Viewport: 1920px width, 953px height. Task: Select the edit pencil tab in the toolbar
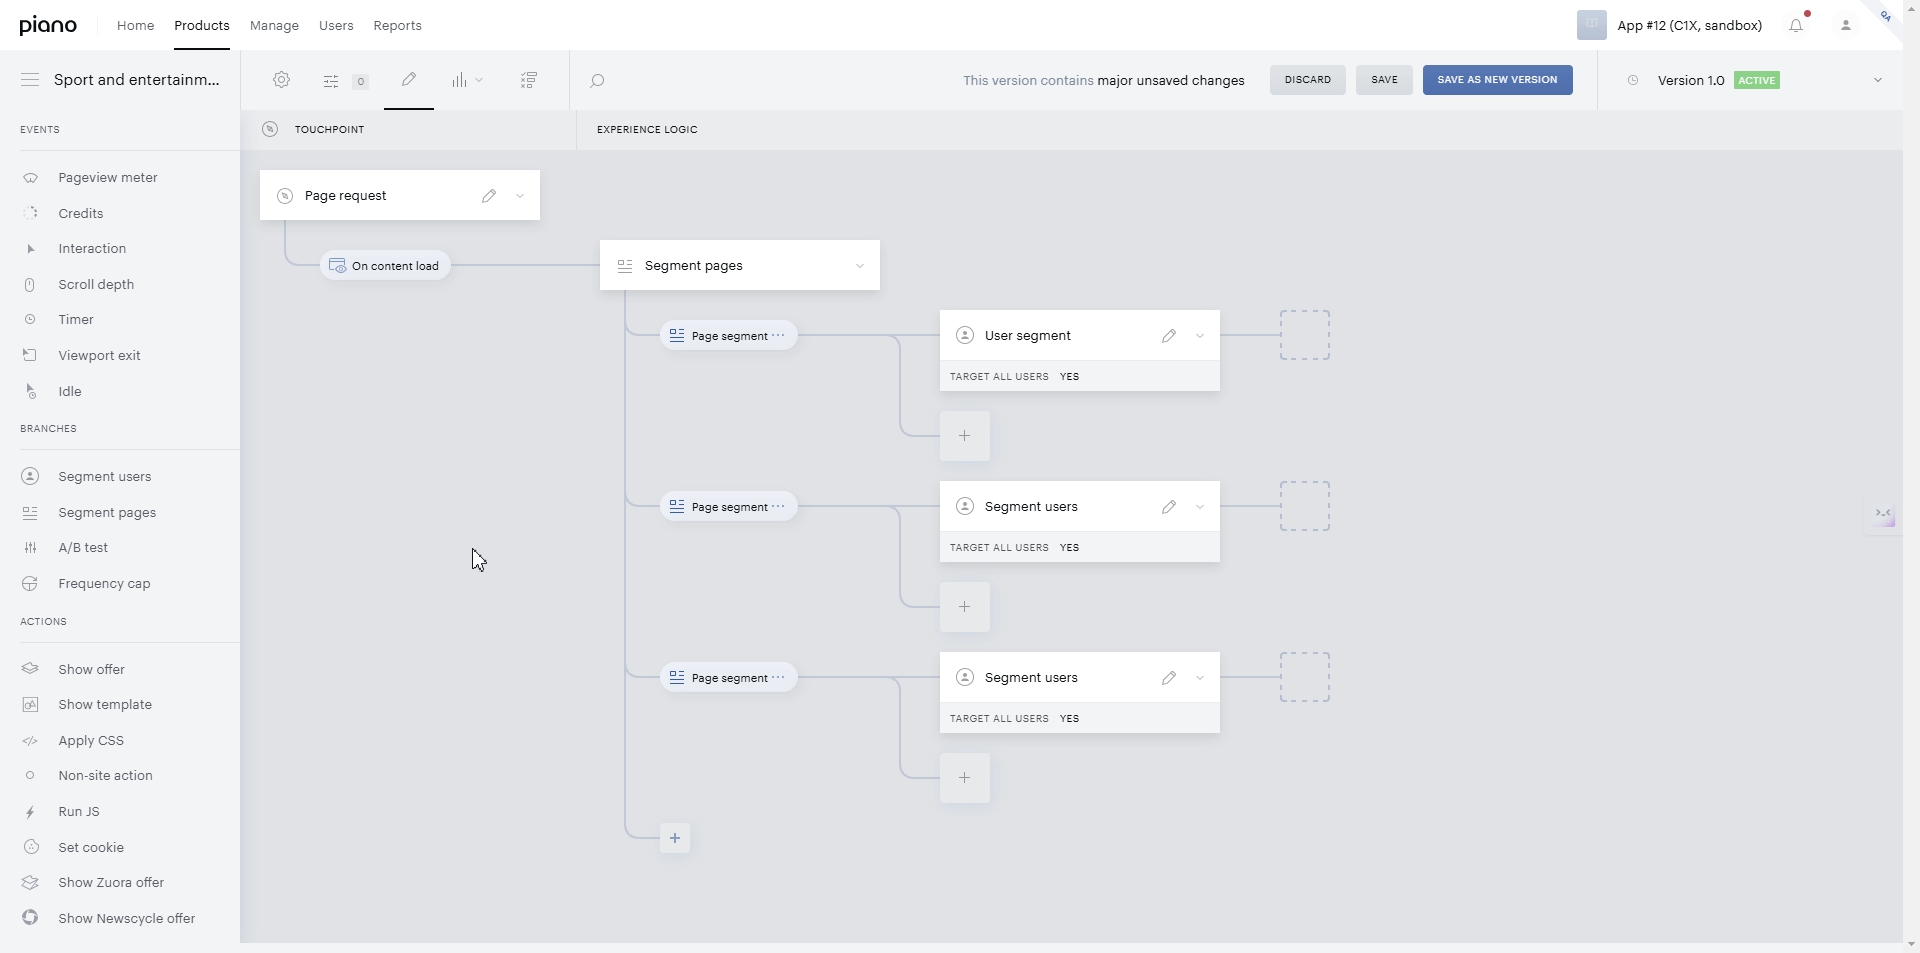pos(409,80)
